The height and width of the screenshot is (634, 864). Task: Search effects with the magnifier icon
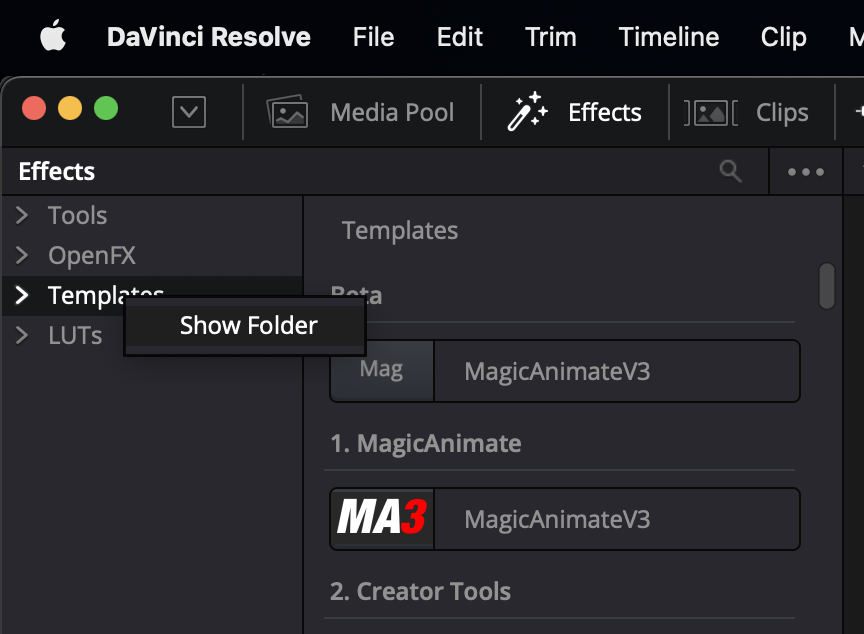point(731,171)
